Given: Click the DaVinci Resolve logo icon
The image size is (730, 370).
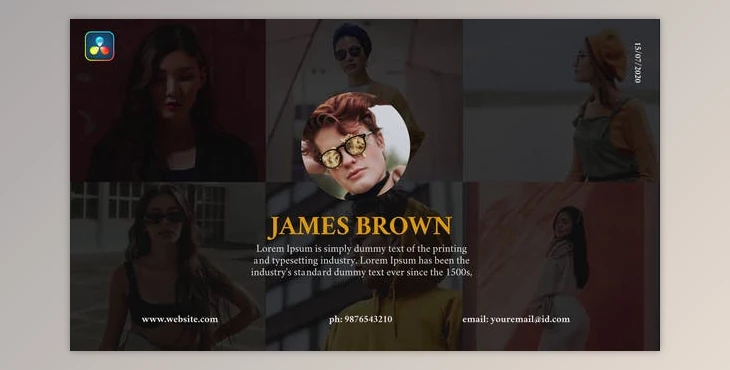Looking at the screenshot, I should pos(100,46).
